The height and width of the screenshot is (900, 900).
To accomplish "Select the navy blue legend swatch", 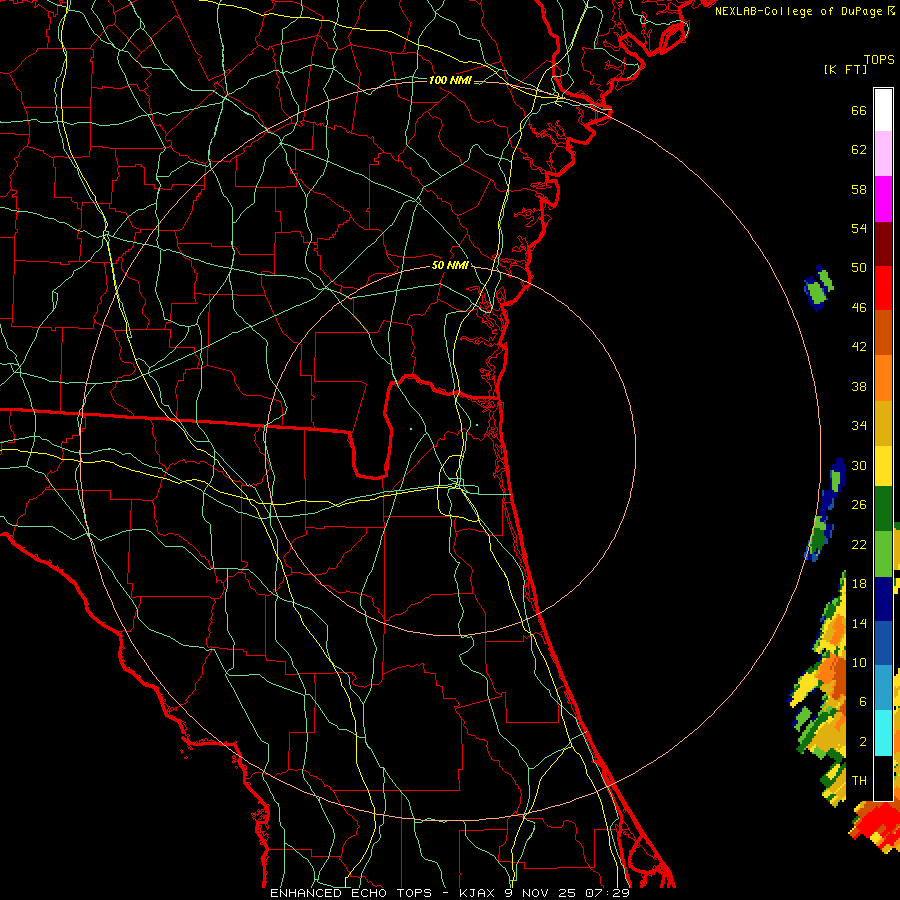I will [883, 599].
